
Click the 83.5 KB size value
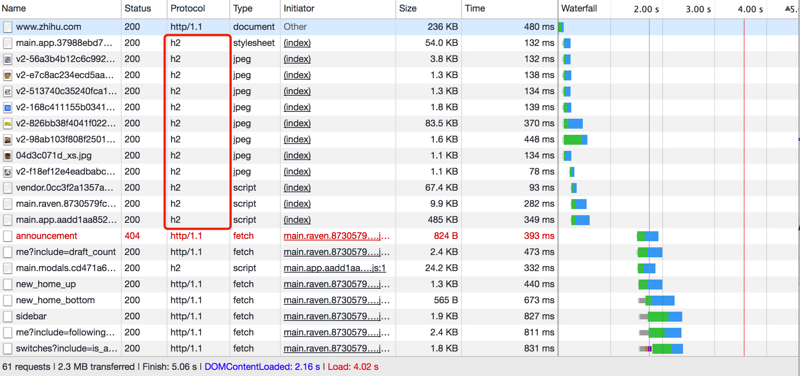441,123
